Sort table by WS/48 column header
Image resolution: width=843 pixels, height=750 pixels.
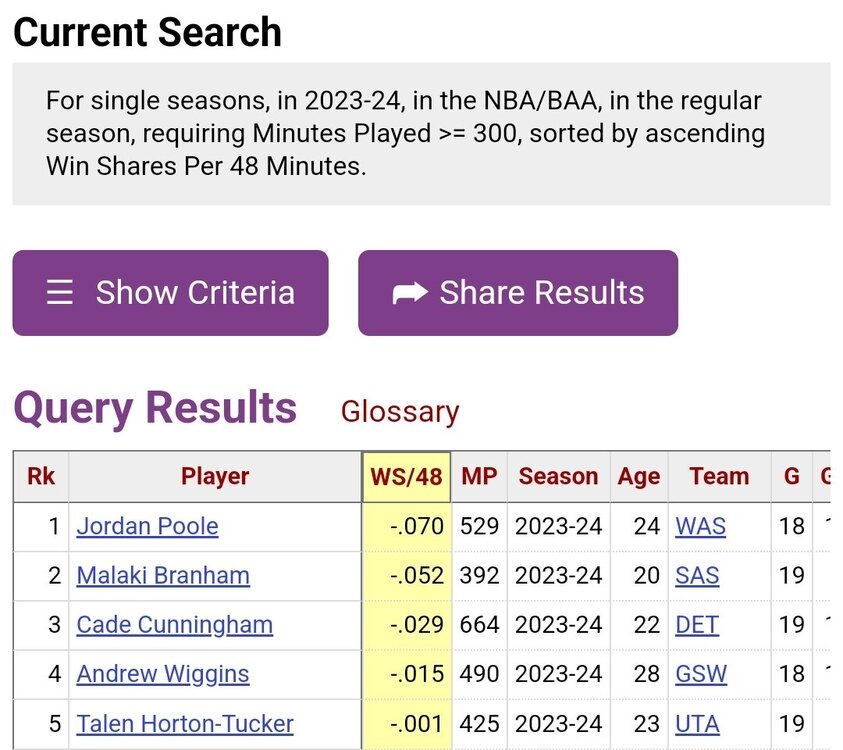406,477
